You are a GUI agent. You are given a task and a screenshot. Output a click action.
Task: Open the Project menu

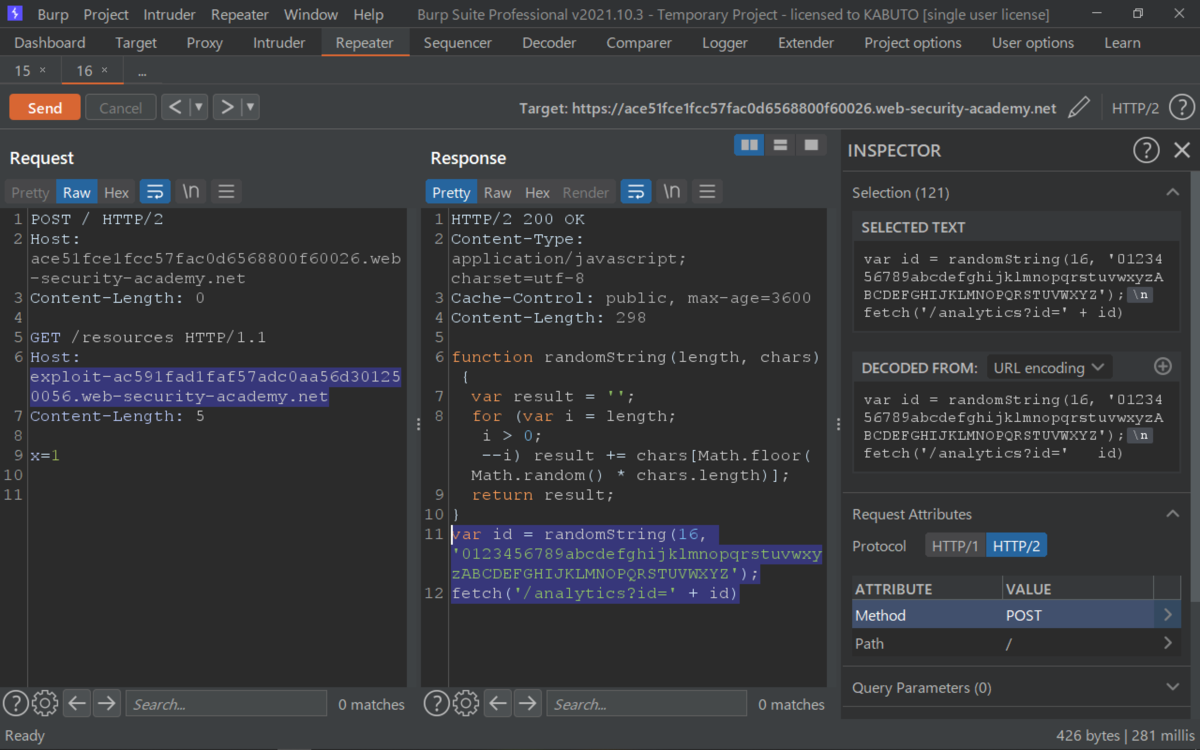[x=106, y=15]
